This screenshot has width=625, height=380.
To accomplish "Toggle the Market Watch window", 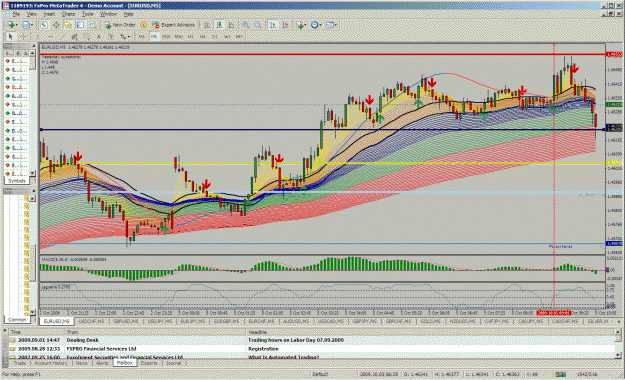I will [x=44, y=25].
